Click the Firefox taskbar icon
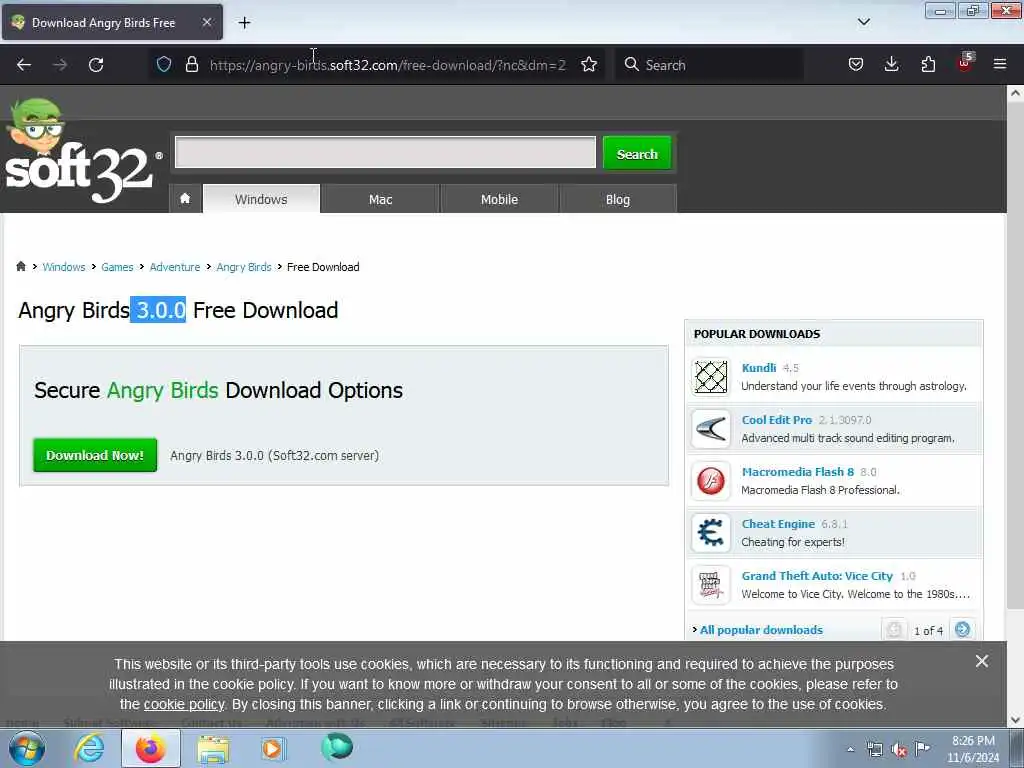Viewport: 1024px width, 768px height. (151, 748)
